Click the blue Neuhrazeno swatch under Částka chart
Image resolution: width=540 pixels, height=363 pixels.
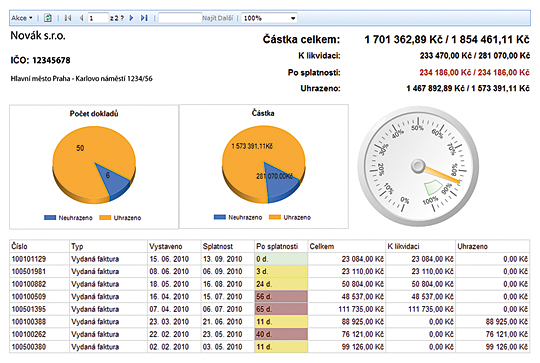click(220, 217)
